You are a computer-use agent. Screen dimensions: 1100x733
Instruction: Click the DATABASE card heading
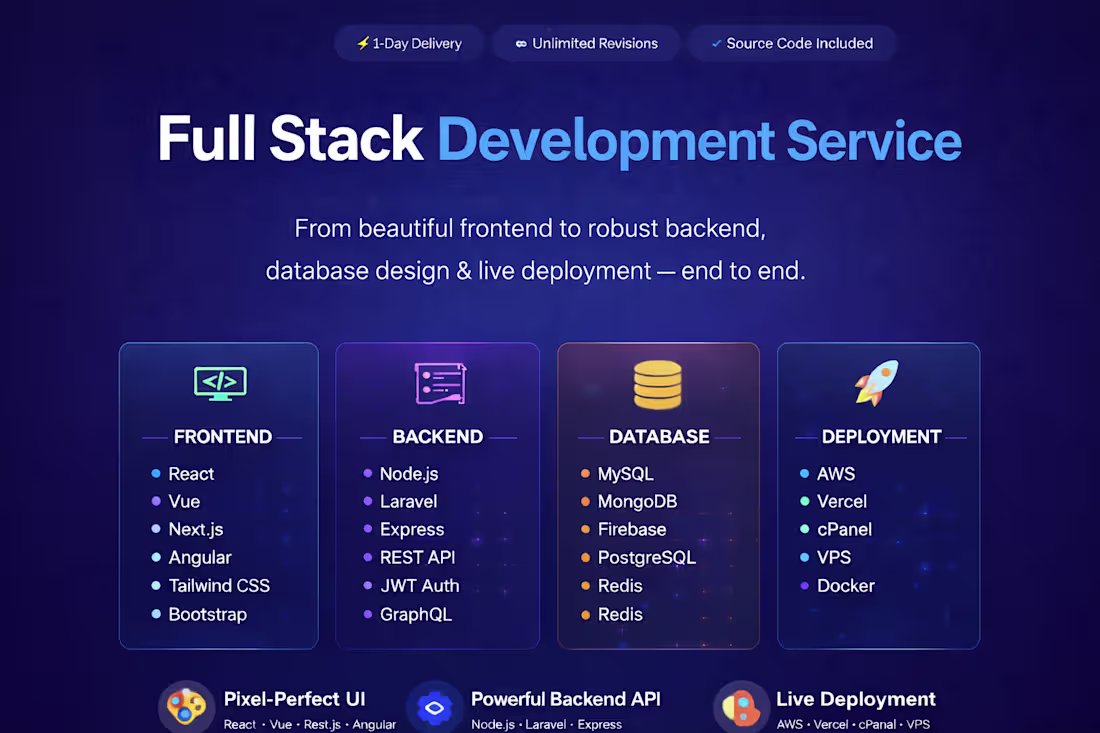[x=659, y=437]
